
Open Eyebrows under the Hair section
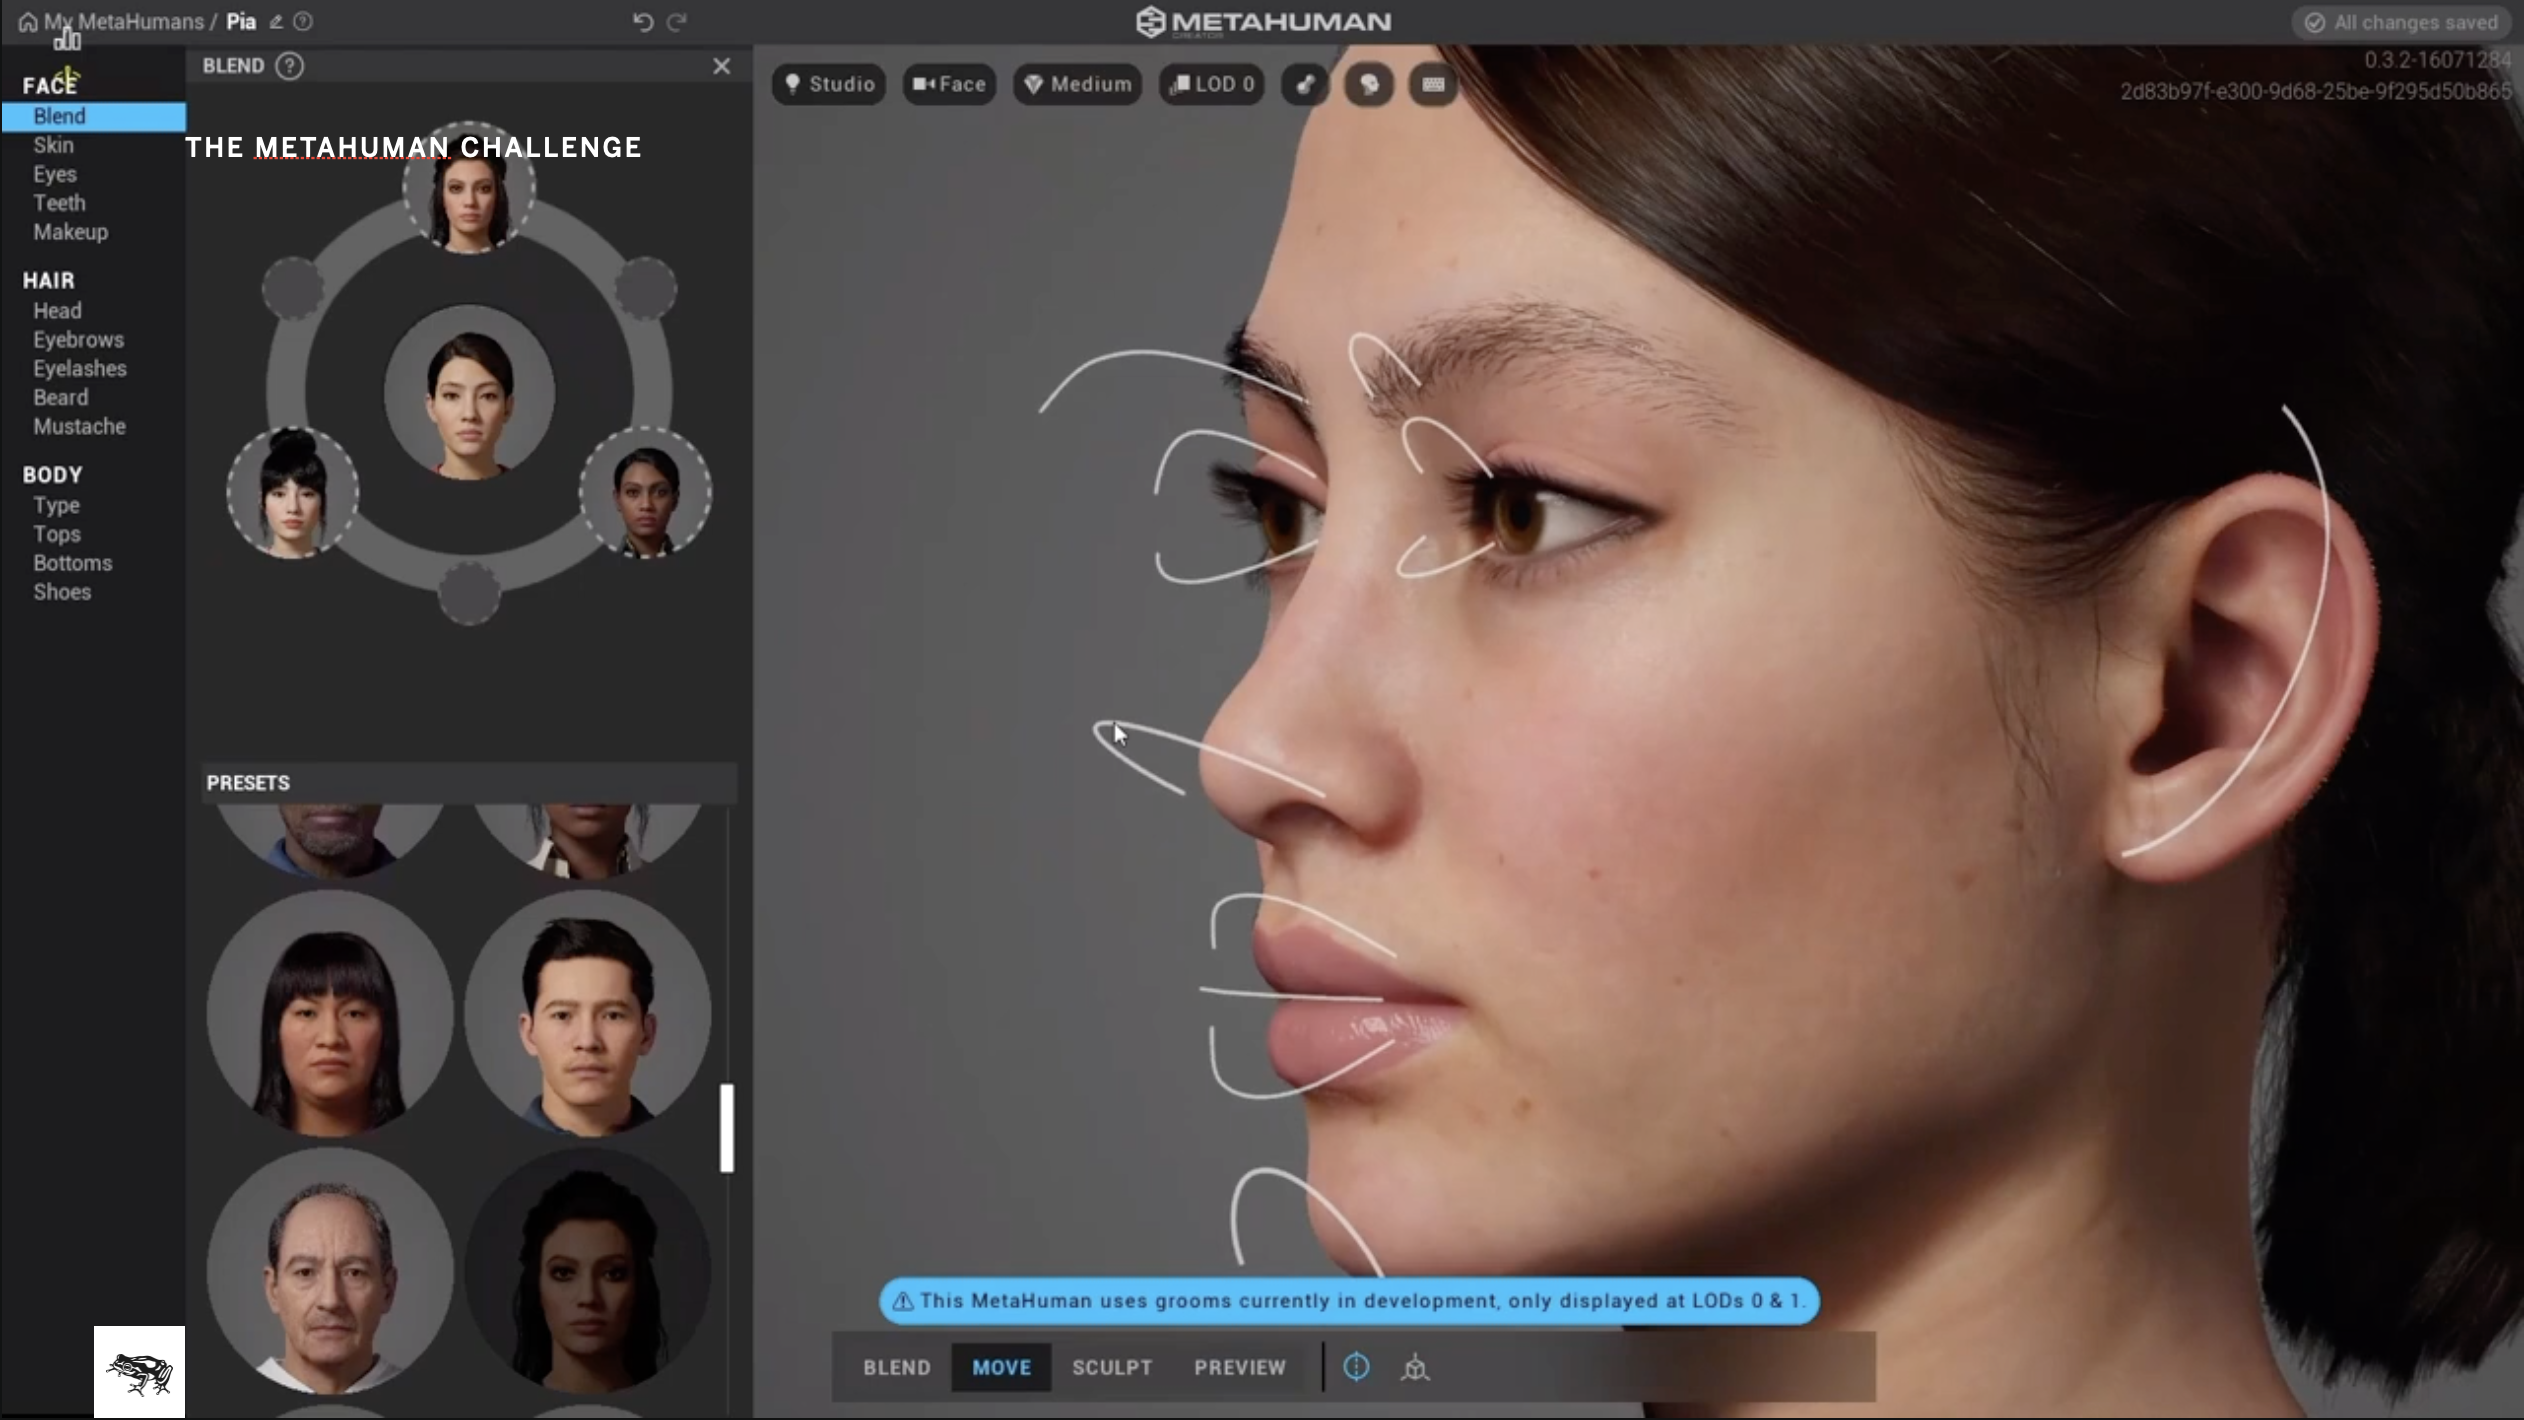[78, 340]
